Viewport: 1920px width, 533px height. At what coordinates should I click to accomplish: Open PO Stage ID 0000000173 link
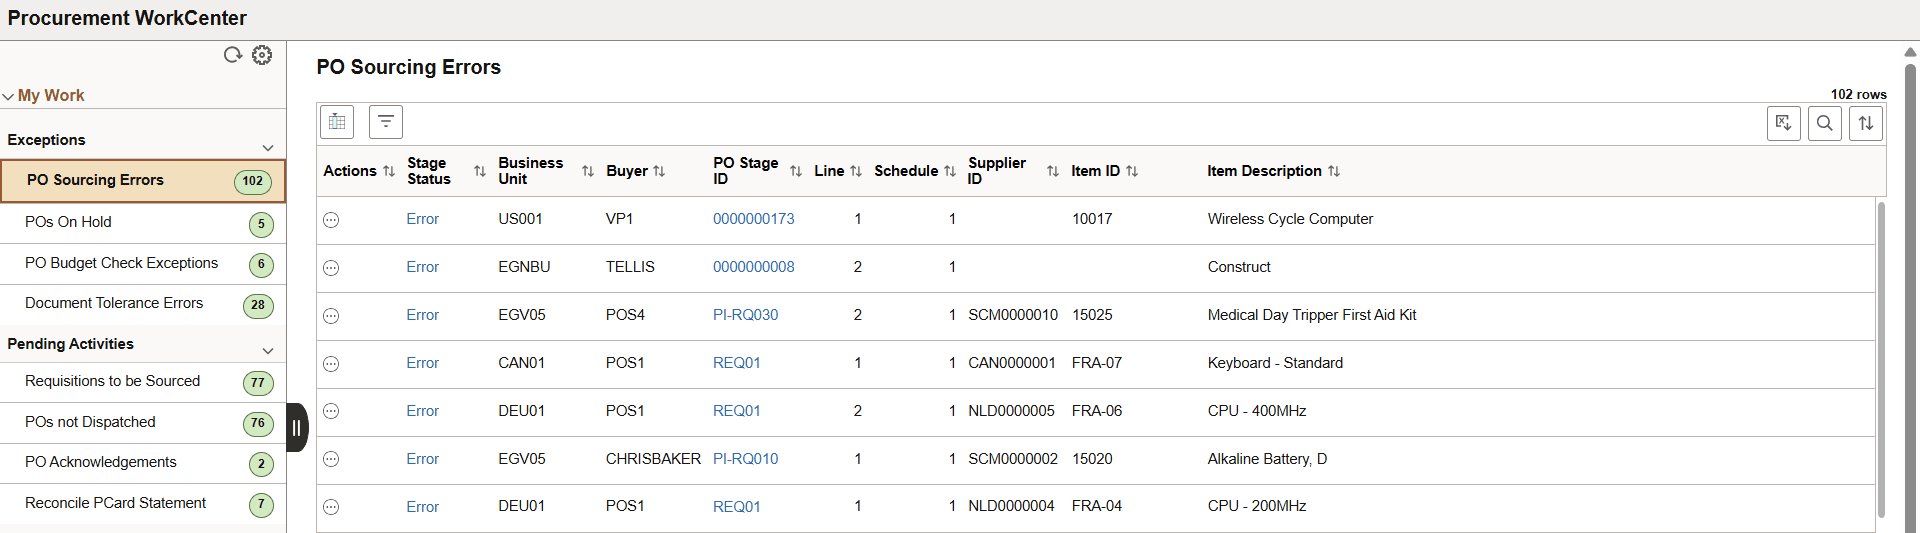(753, 219)
